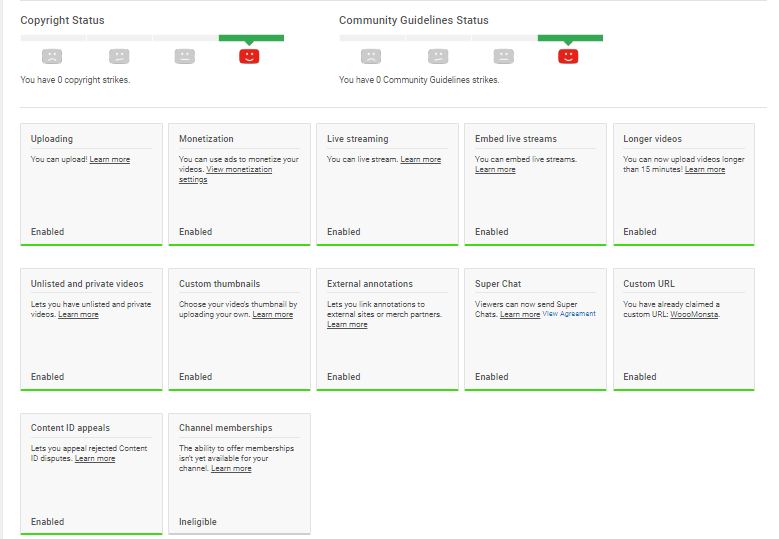Click the green Copyright Status progress bar
The width and height of the screenshot is (779, 539).
[251, 38]
